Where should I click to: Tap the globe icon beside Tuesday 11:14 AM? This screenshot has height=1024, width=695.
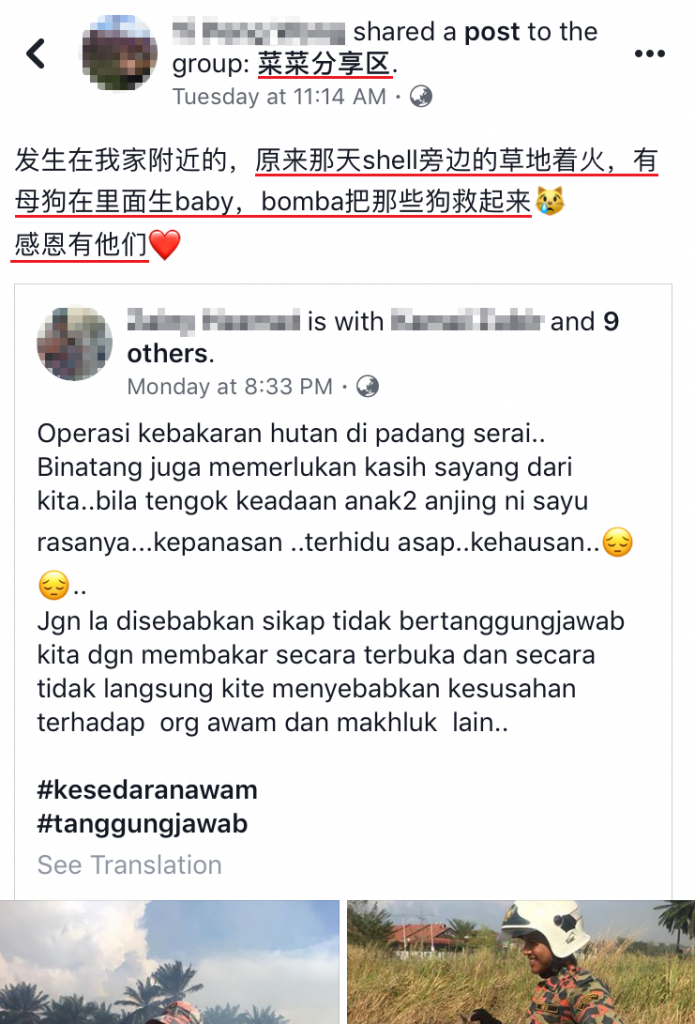tap(421, 97)
